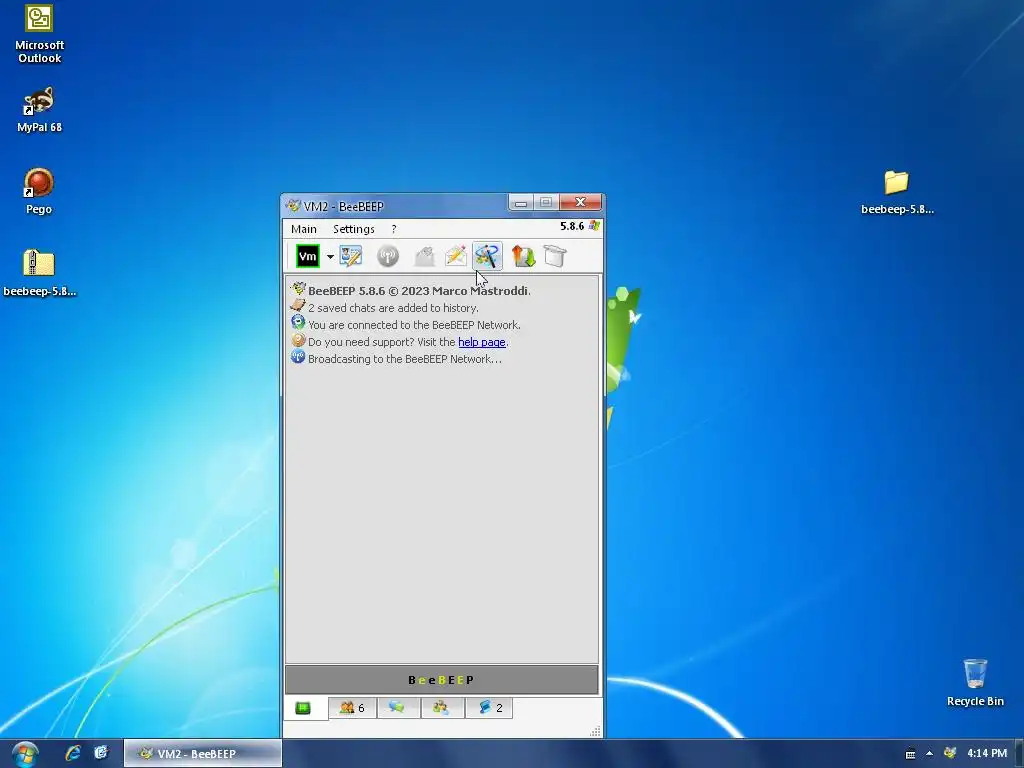Select beebeep-5.8 zip archive on desktop
1024x768 pixels.
point(39,273)
